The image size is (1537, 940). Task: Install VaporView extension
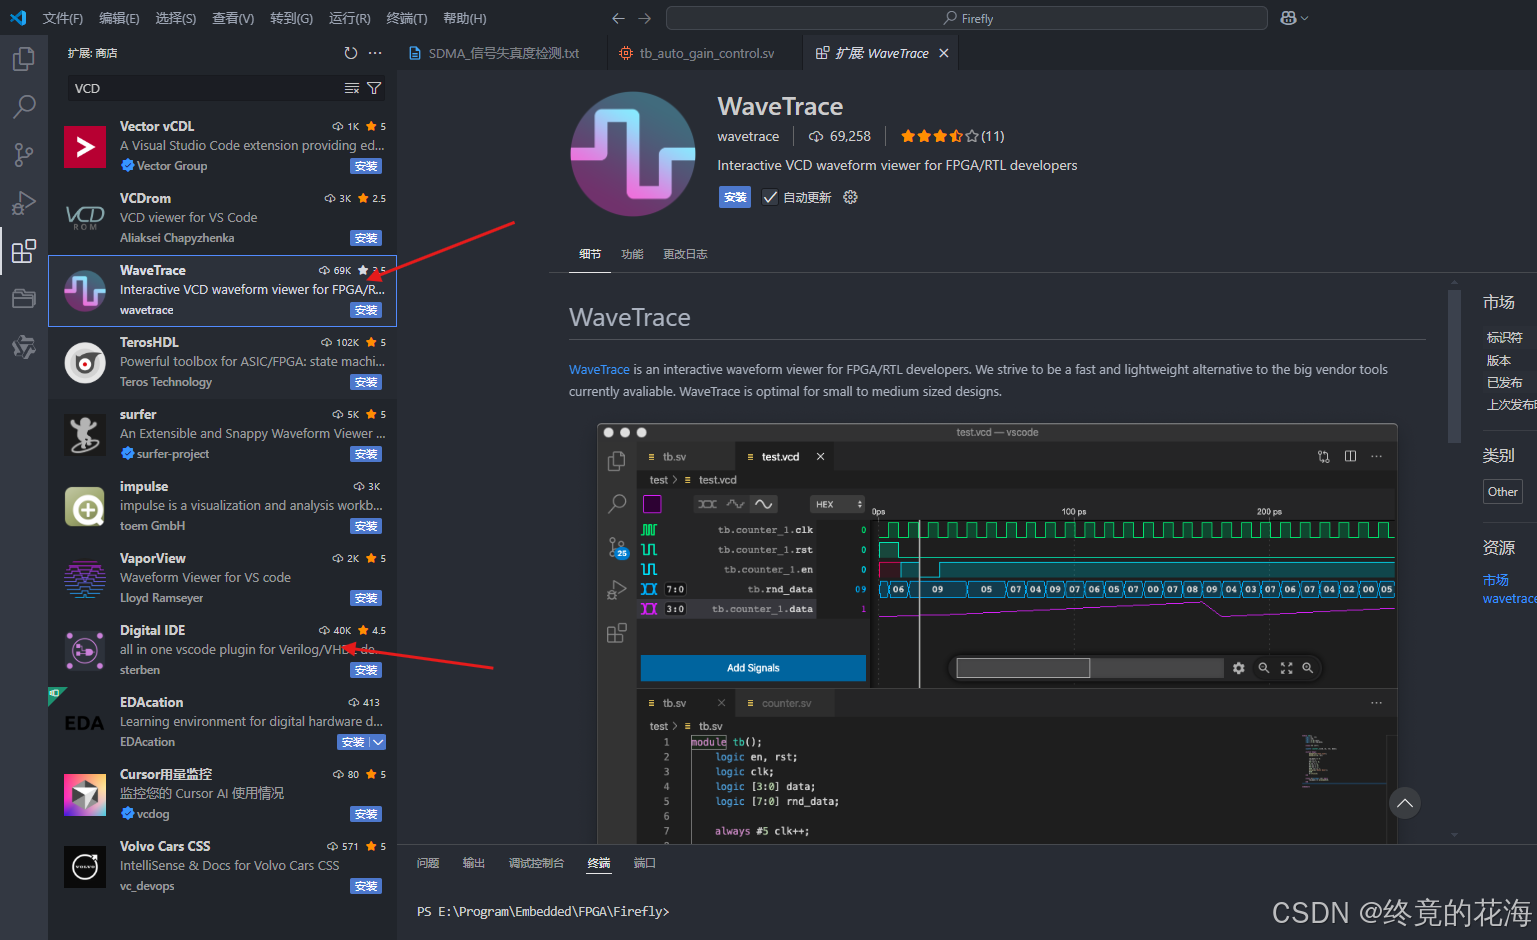(x=366, y=599)
